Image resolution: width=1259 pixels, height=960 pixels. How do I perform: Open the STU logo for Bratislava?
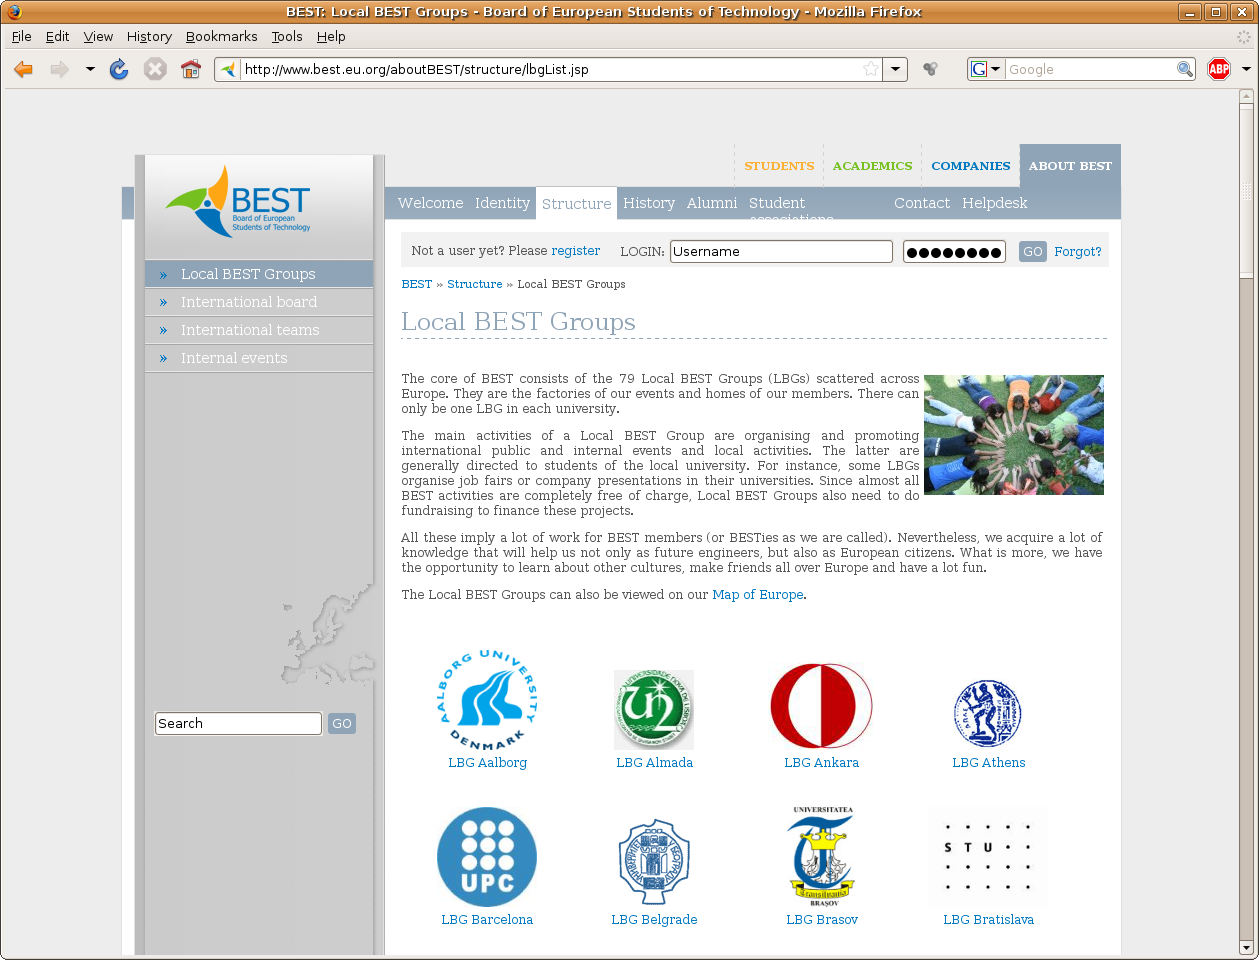[x=988, y=857]
